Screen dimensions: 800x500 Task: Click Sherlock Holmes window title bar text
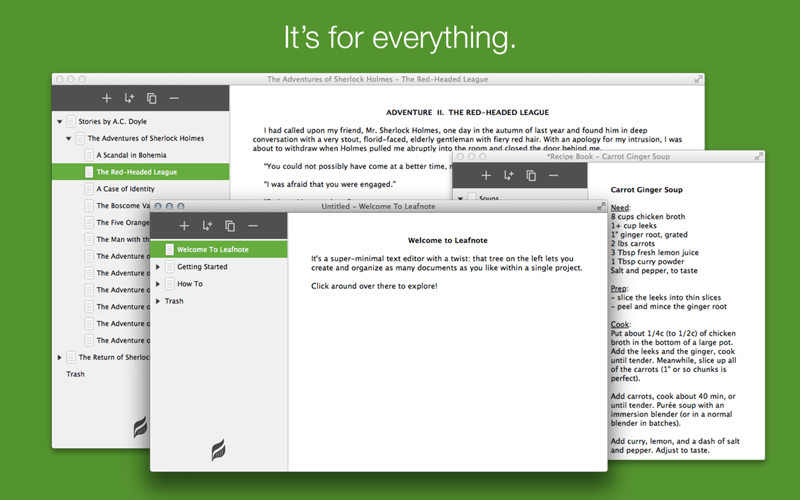coord(378,79)
